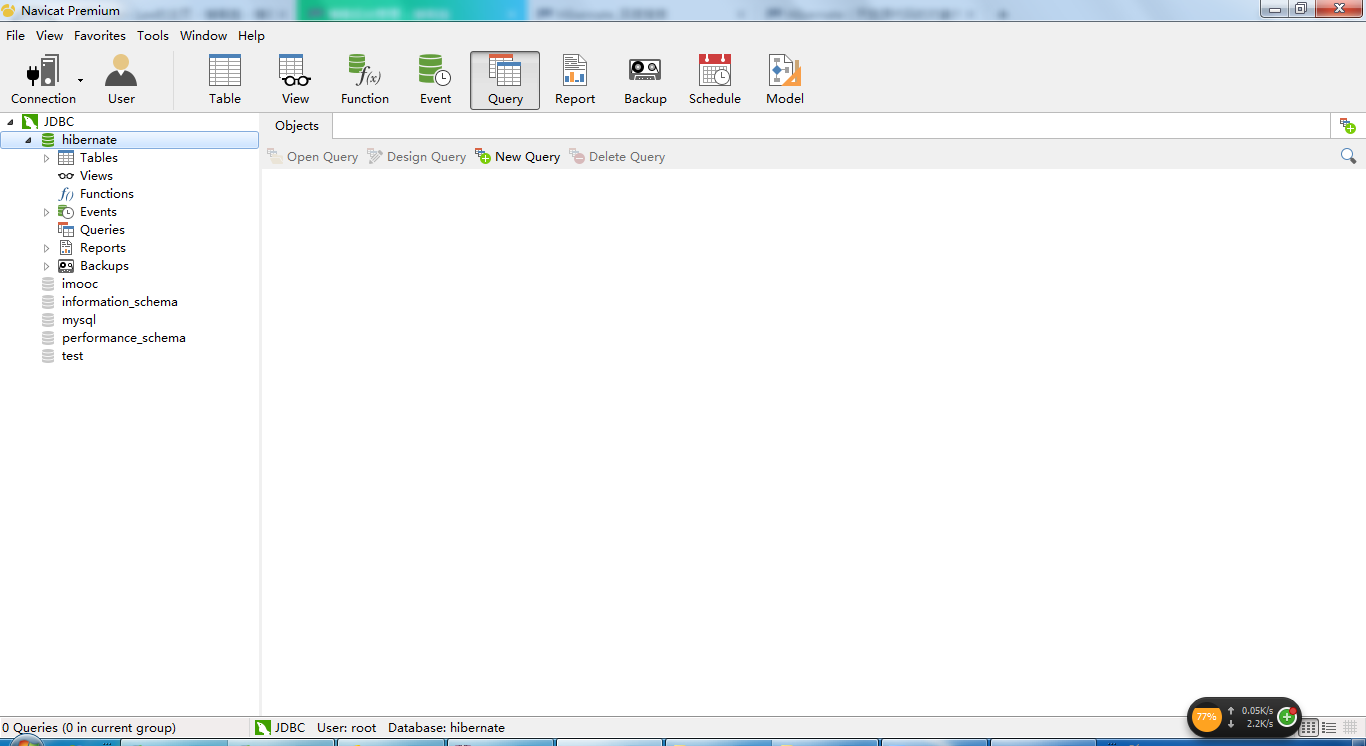Viewport: 1366px width, 746px height.
Task: Open the Report toolbar button
Action: point(575,80)
